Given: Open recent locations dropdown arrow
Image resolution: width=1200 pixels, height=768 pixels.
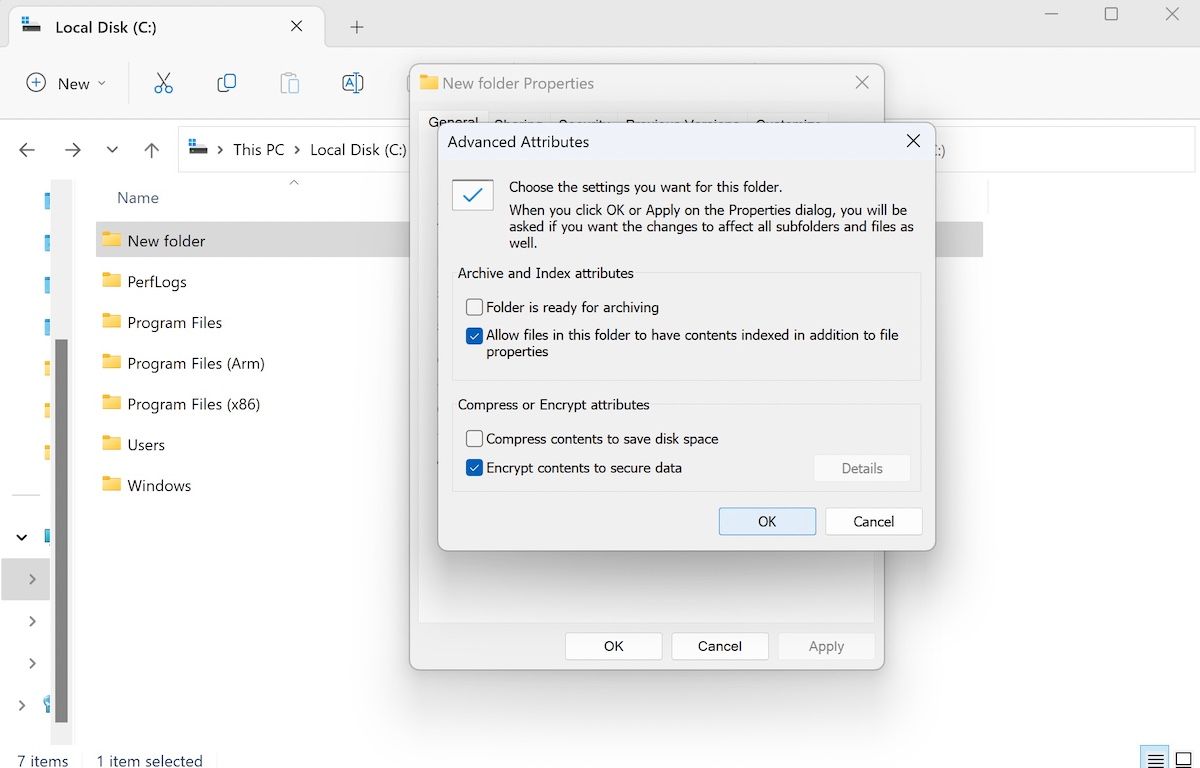Looking at the screenshot, I should point(112,150).
